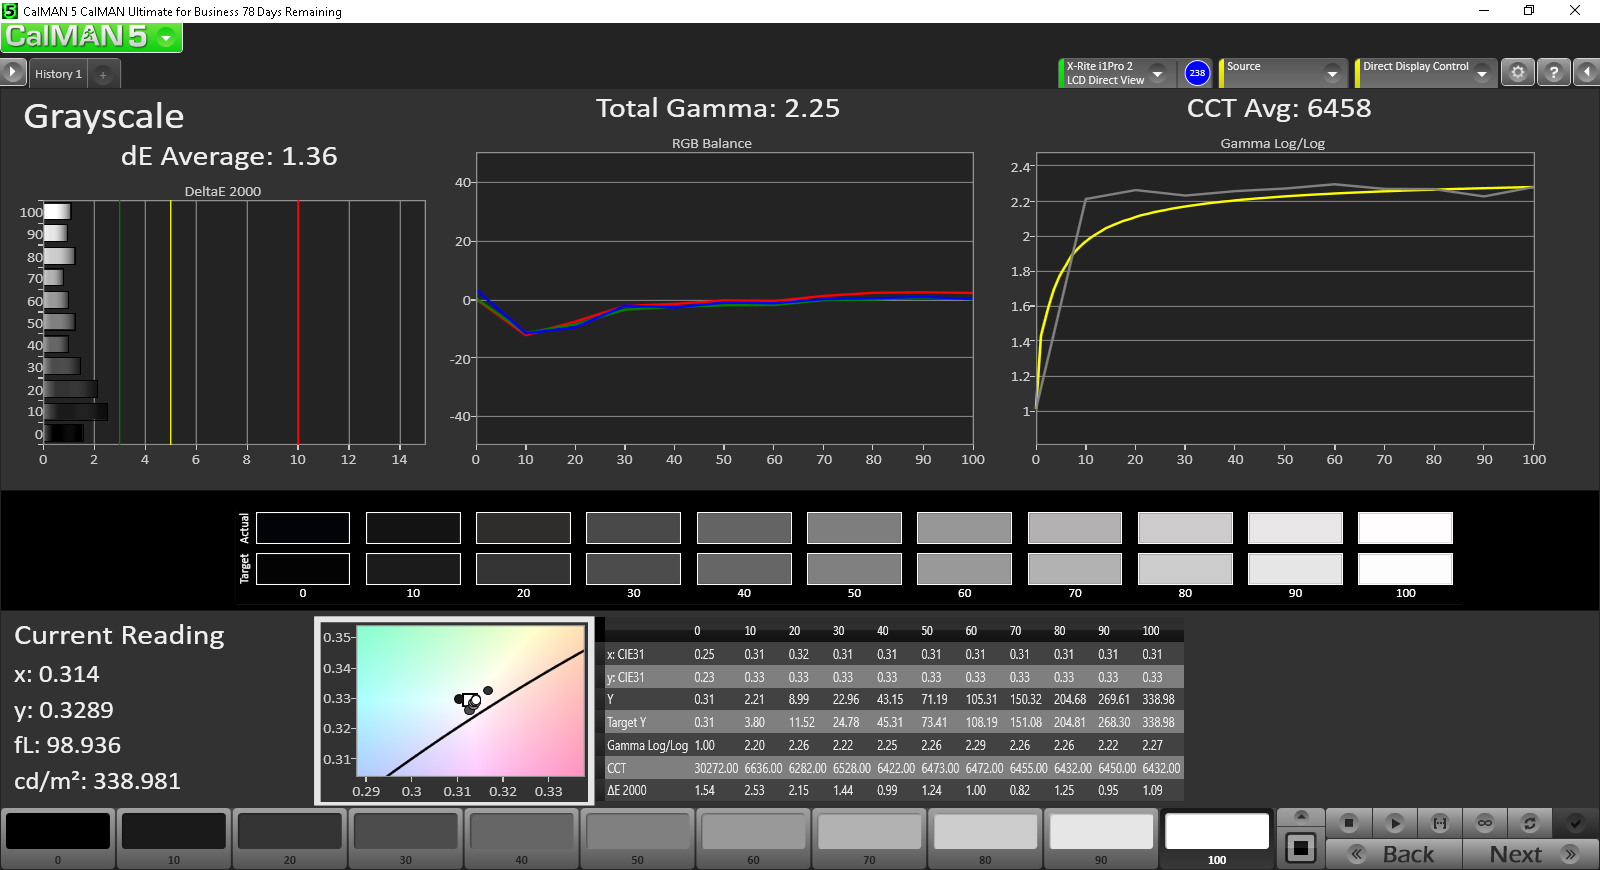Click the refresh cycle icon
This screenshot has width=1600, height=870.
coord(1529,823)
